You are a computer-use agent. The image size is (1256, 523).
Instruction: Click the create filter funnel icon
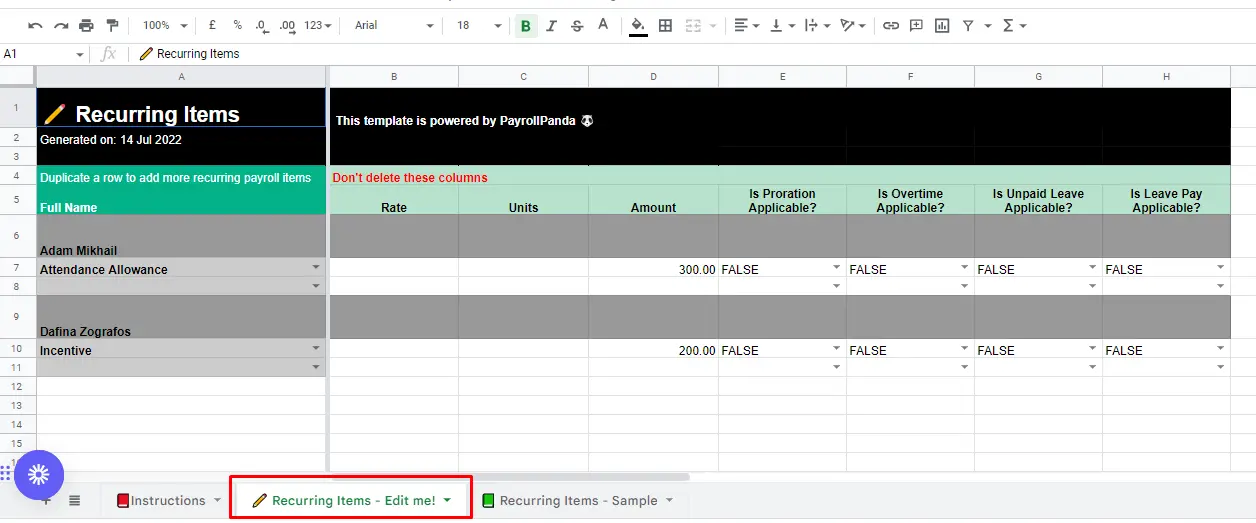point(968,26)
